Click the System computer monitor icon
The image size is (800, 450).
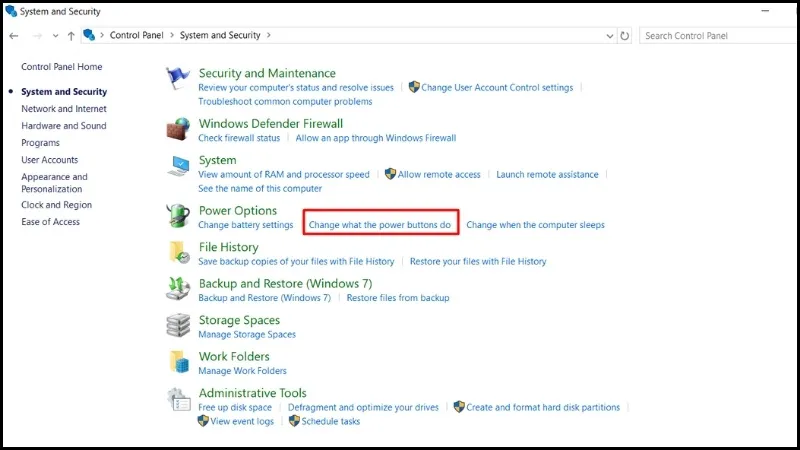179,166
